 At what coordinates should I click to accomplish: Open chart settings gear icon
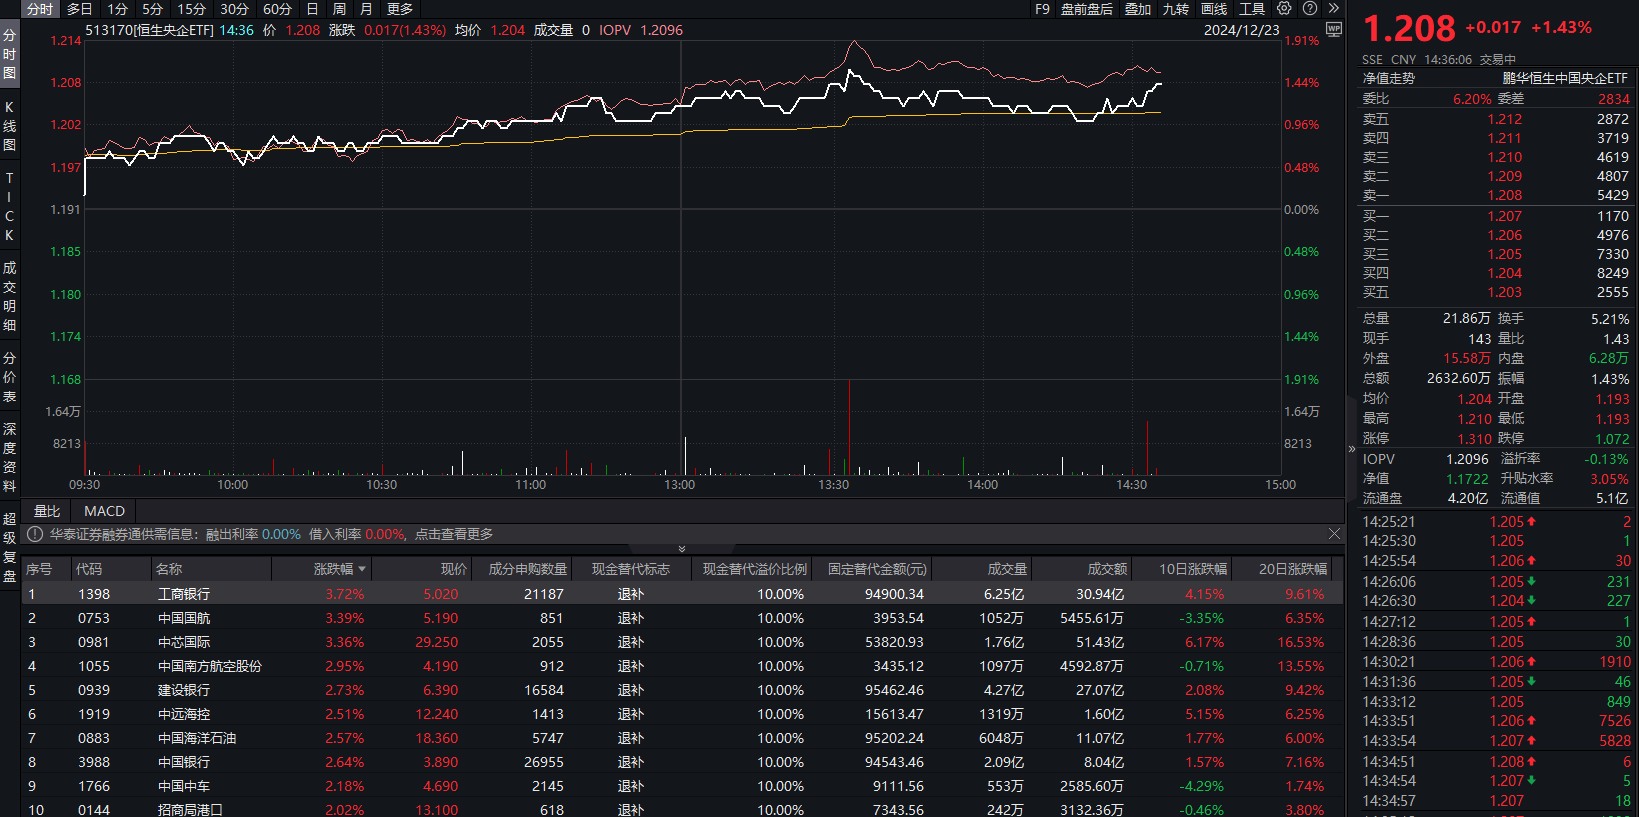click(1284, 9)
